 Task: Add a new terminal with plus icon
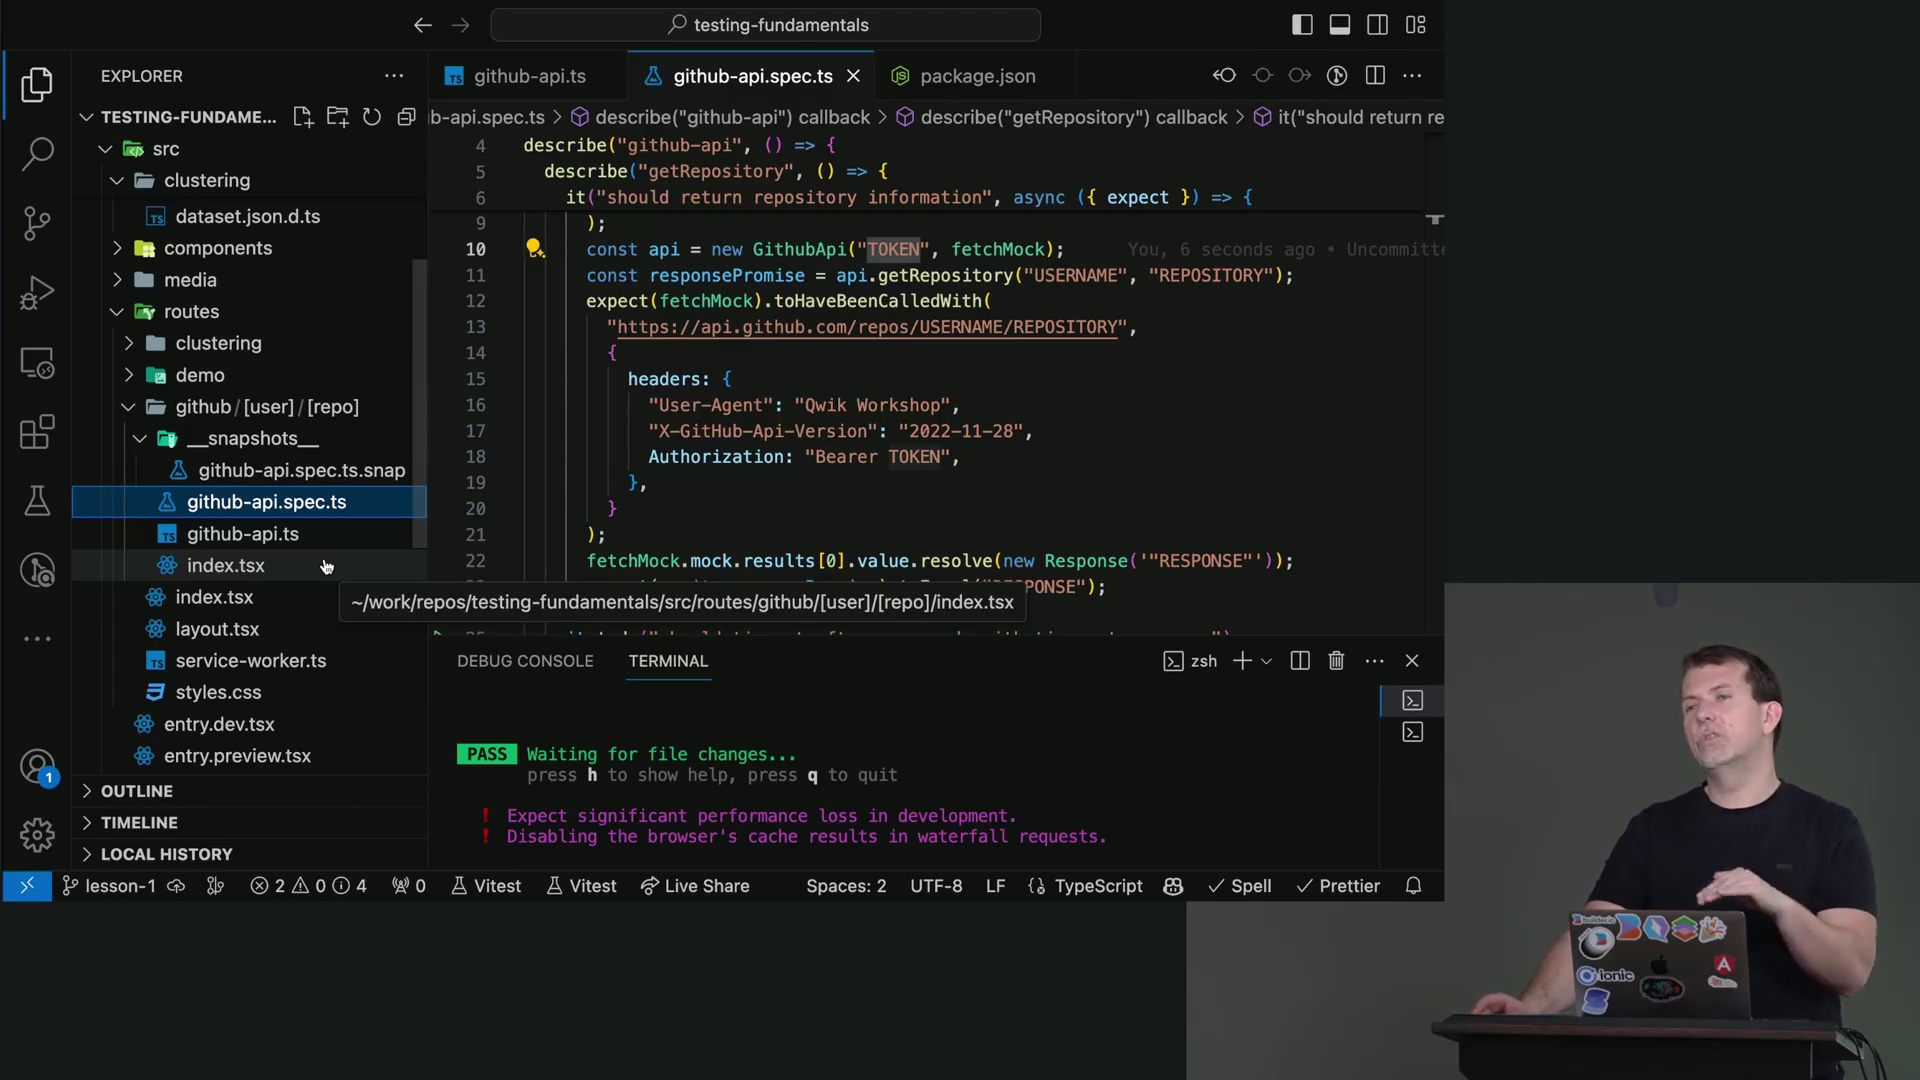coord(1242,661)
